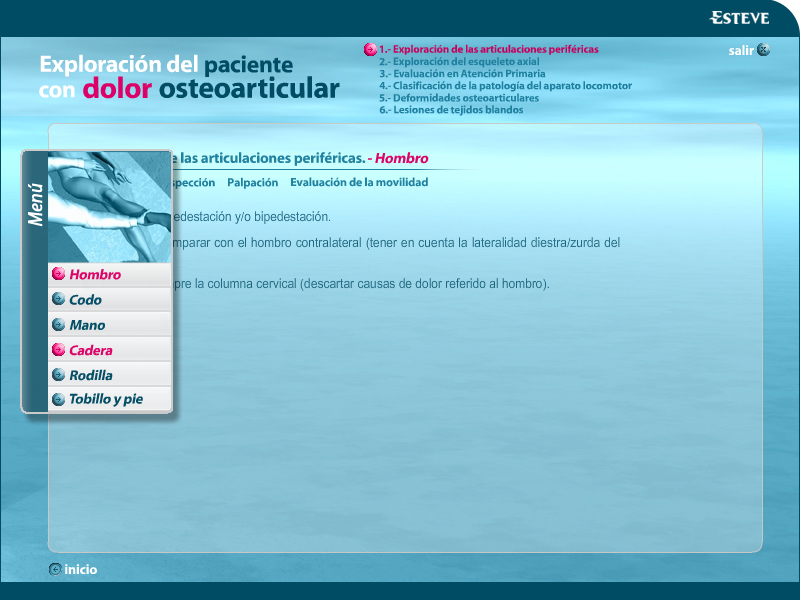Screen dimensions: 800x600
Task: Click the ESTEVE logo
Action: [x=739, y=18]
